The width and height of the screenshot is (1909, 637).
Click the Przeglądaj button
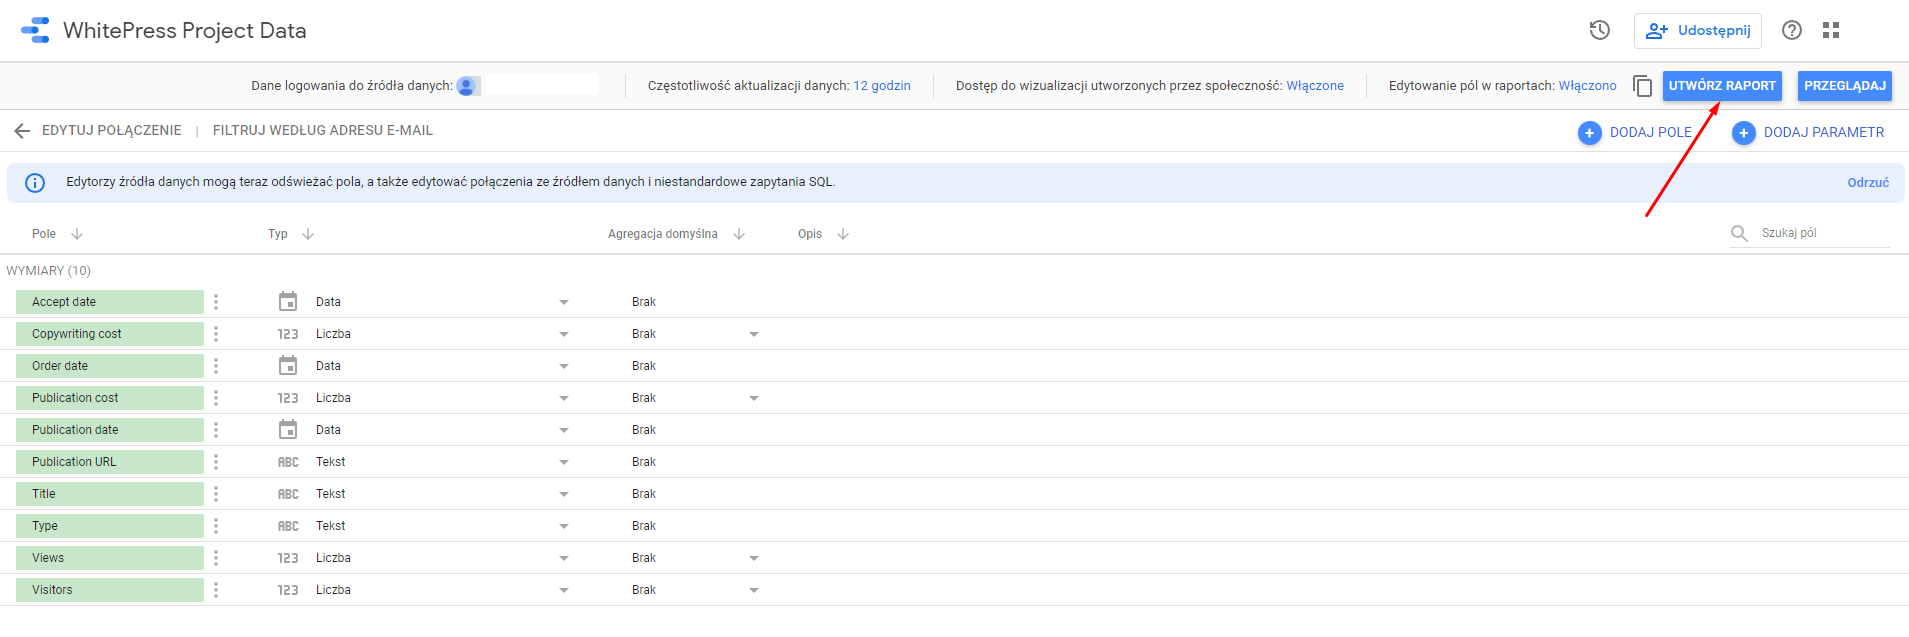click(1845, 86)
